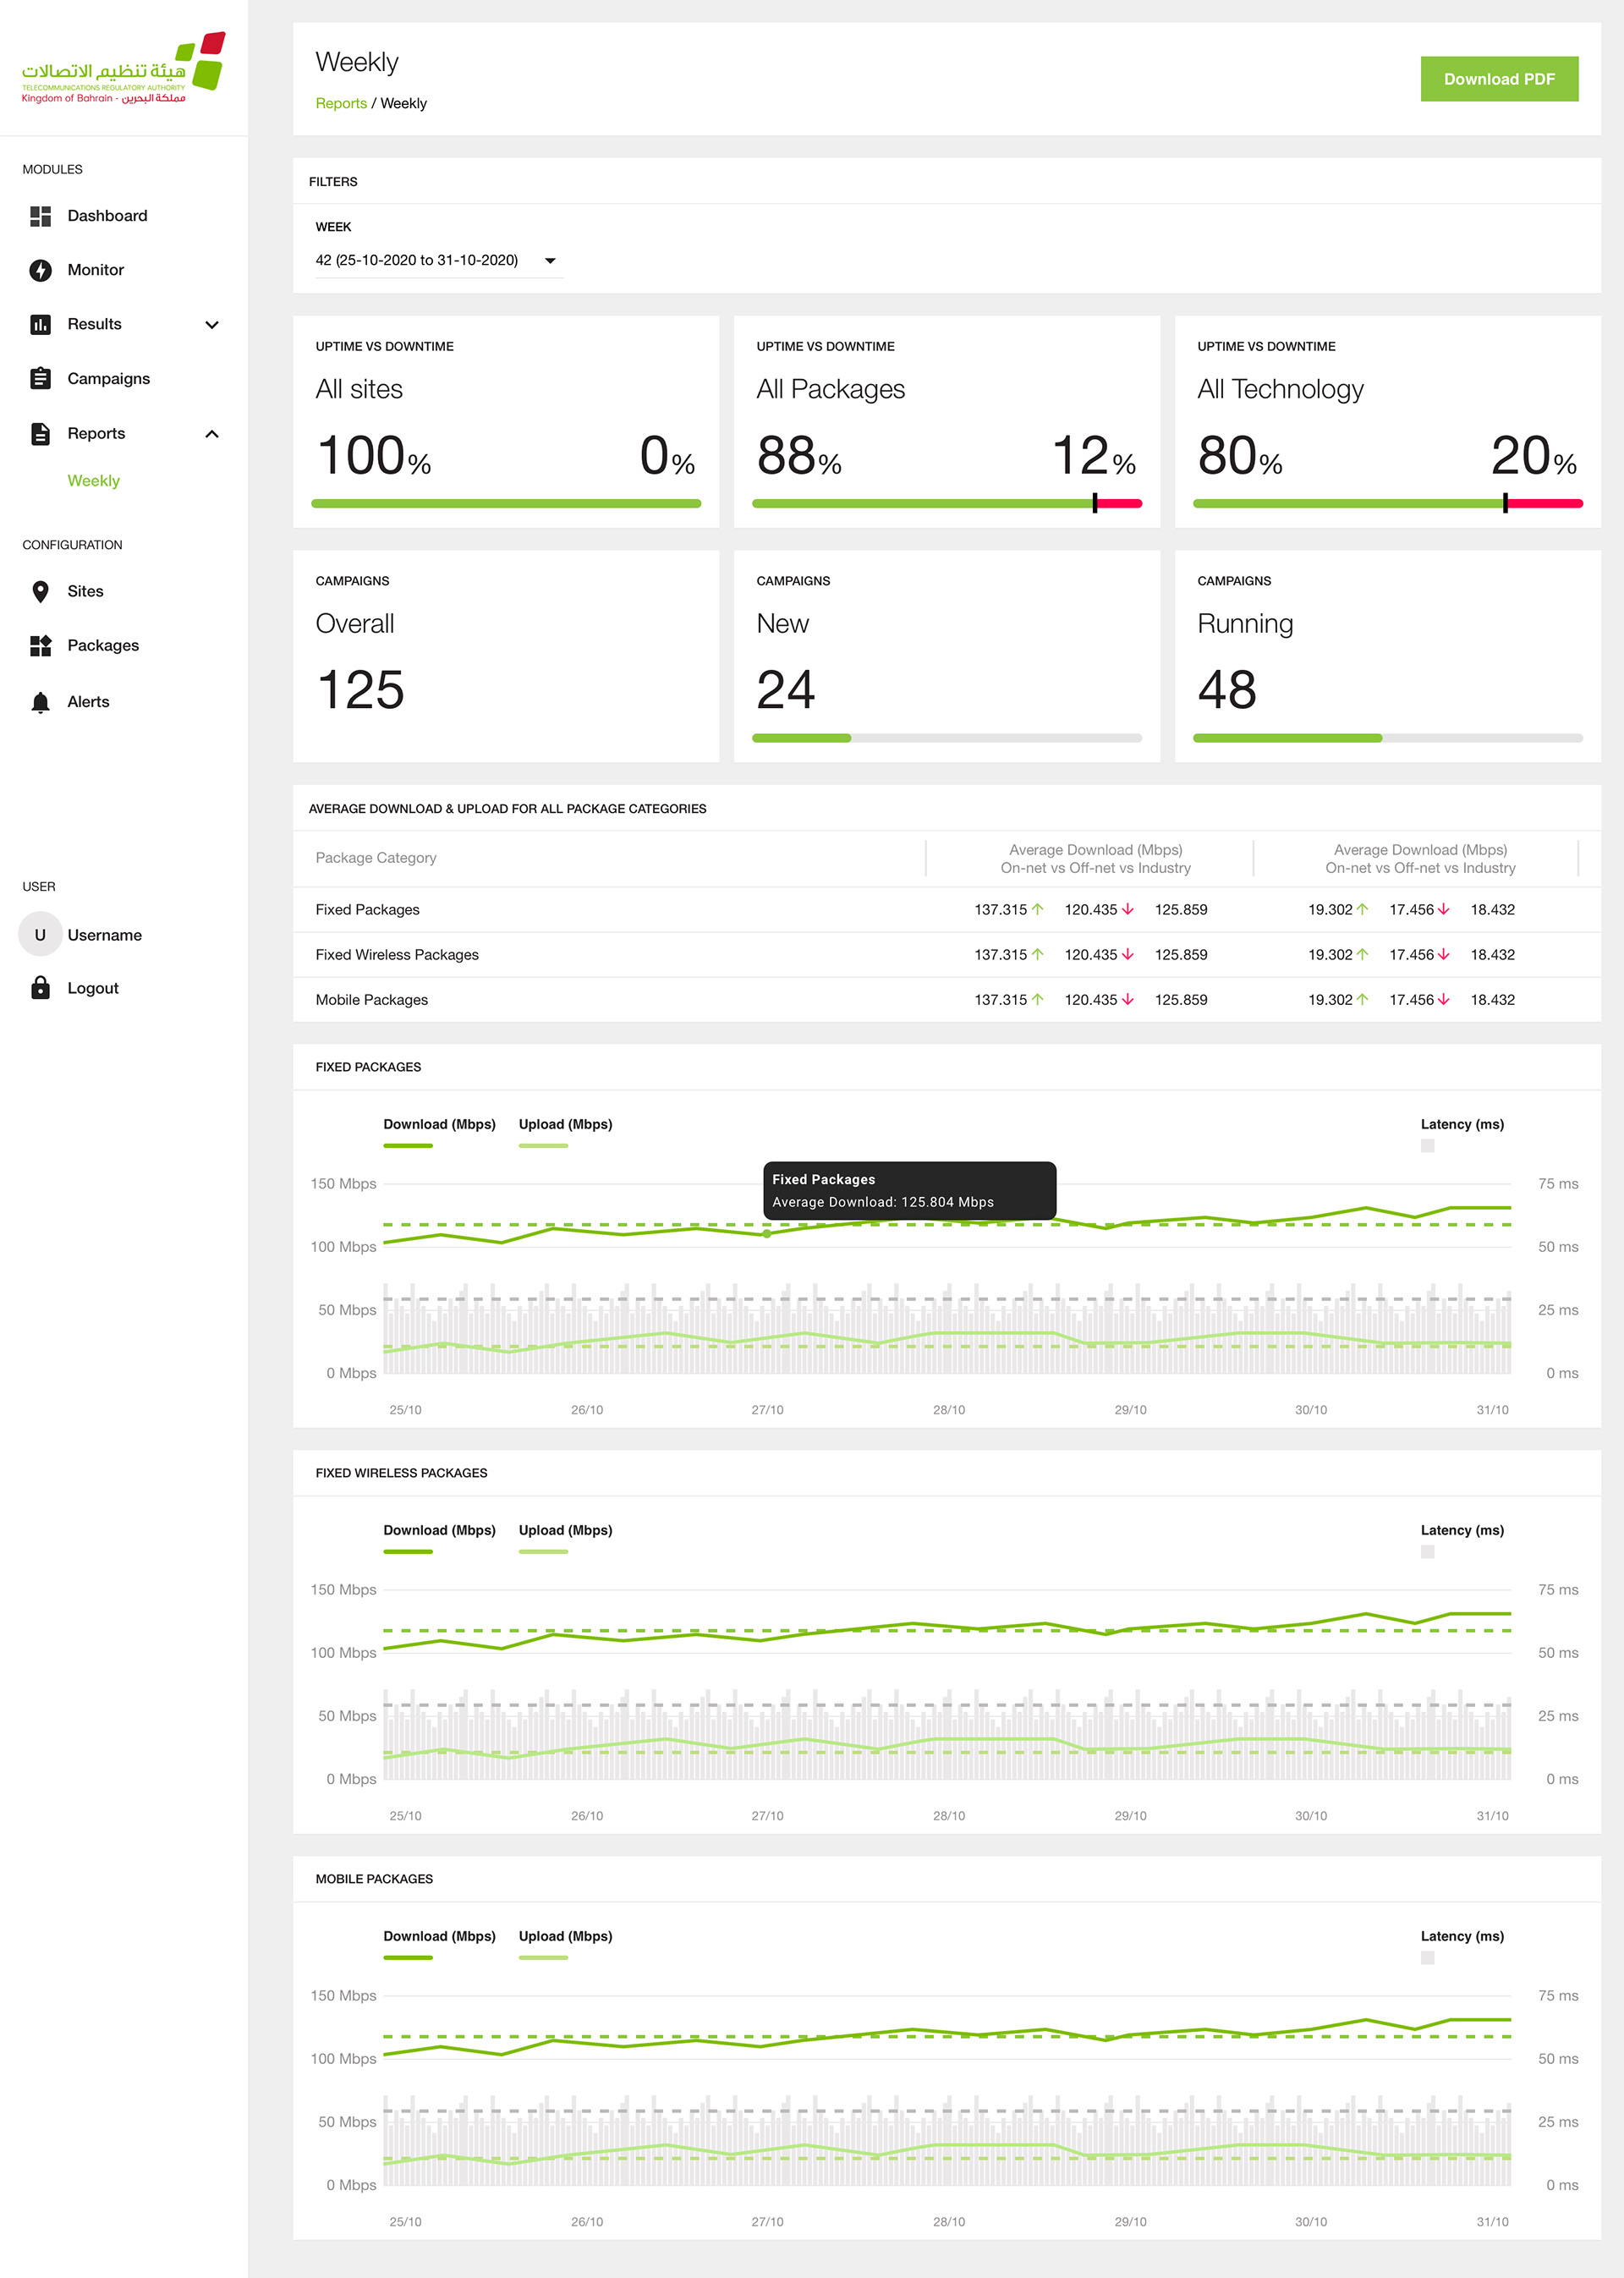
Task: Click the Logout padlock icon
Action: click(x=40, y=988)
